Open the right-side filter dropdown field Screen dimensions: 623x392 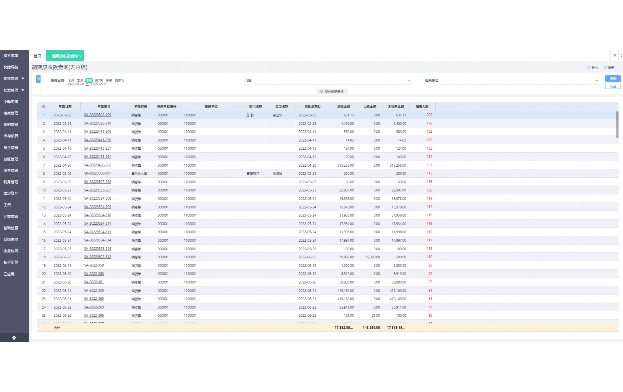coord(520,81)
